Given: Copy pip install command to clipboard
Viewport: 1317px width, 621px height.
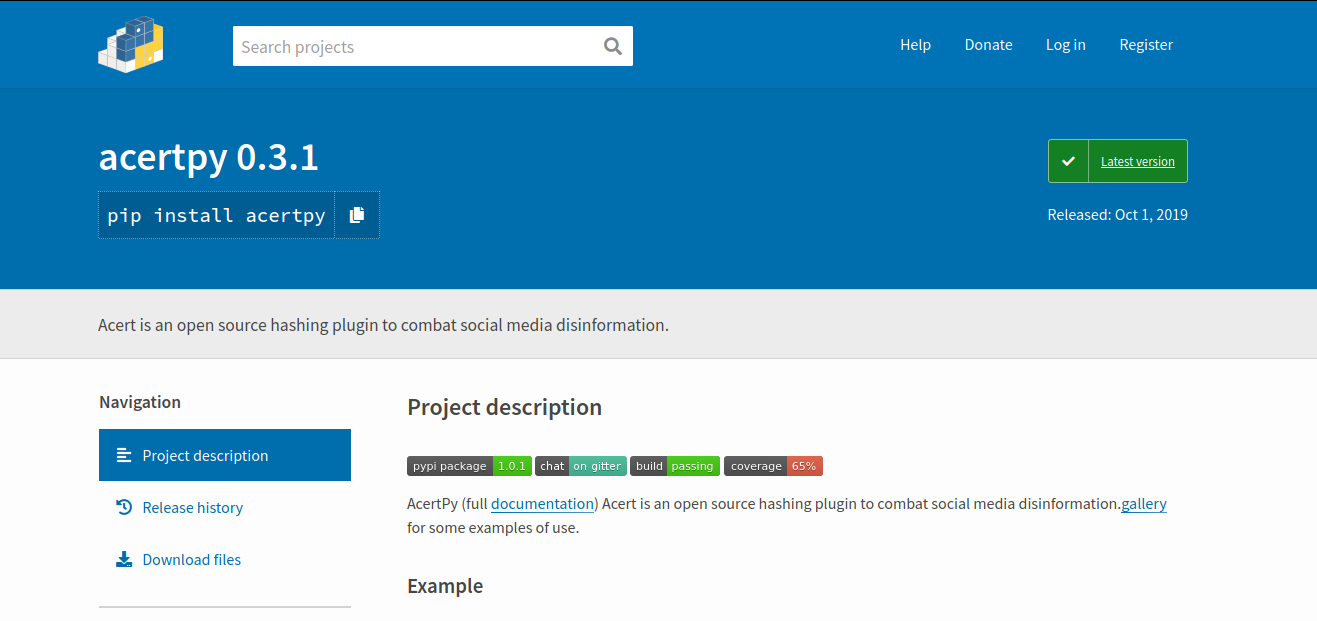Looking at the screenshot, I should pyautogui.click(x=357, y=215).
